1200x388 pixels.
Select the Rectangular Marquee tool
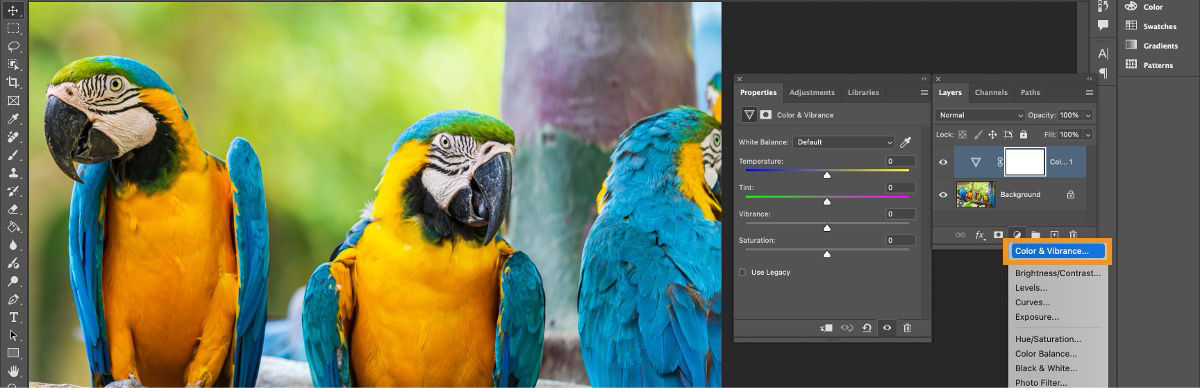14,28
